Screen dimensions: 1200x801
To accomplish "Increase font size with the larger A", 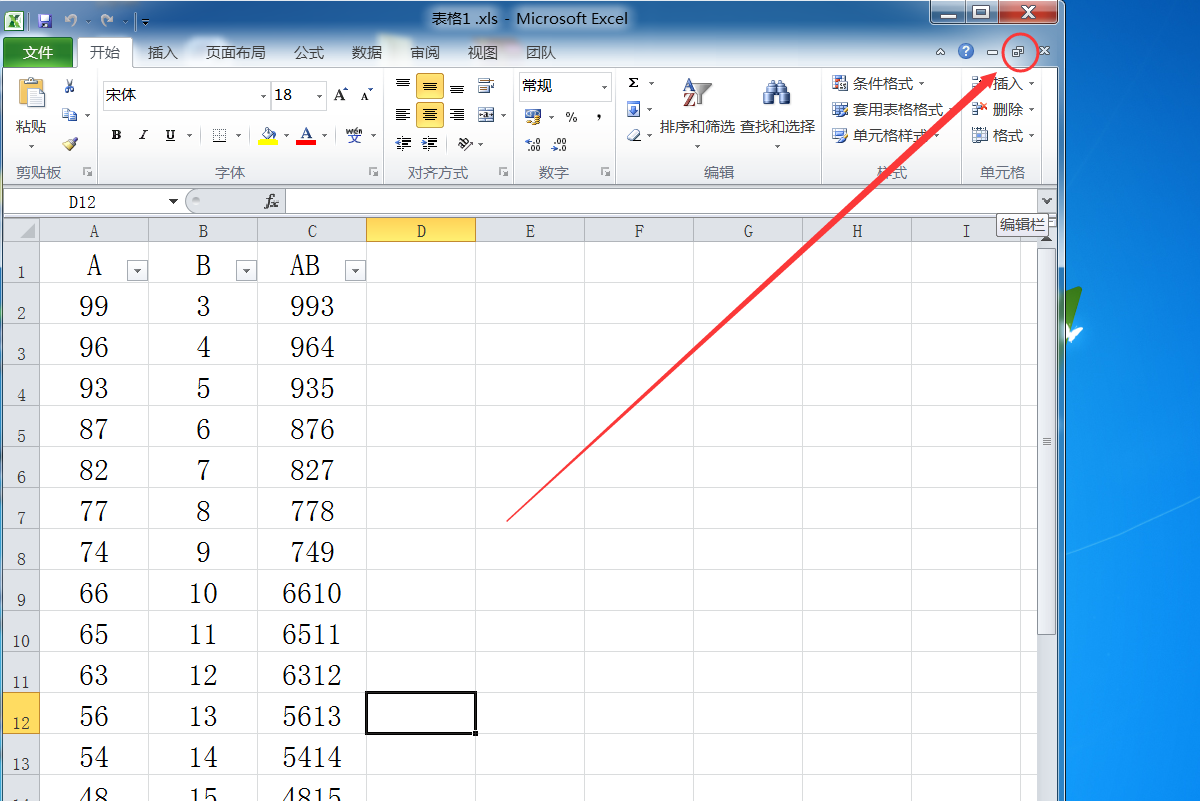I will [x=341, y=95].
